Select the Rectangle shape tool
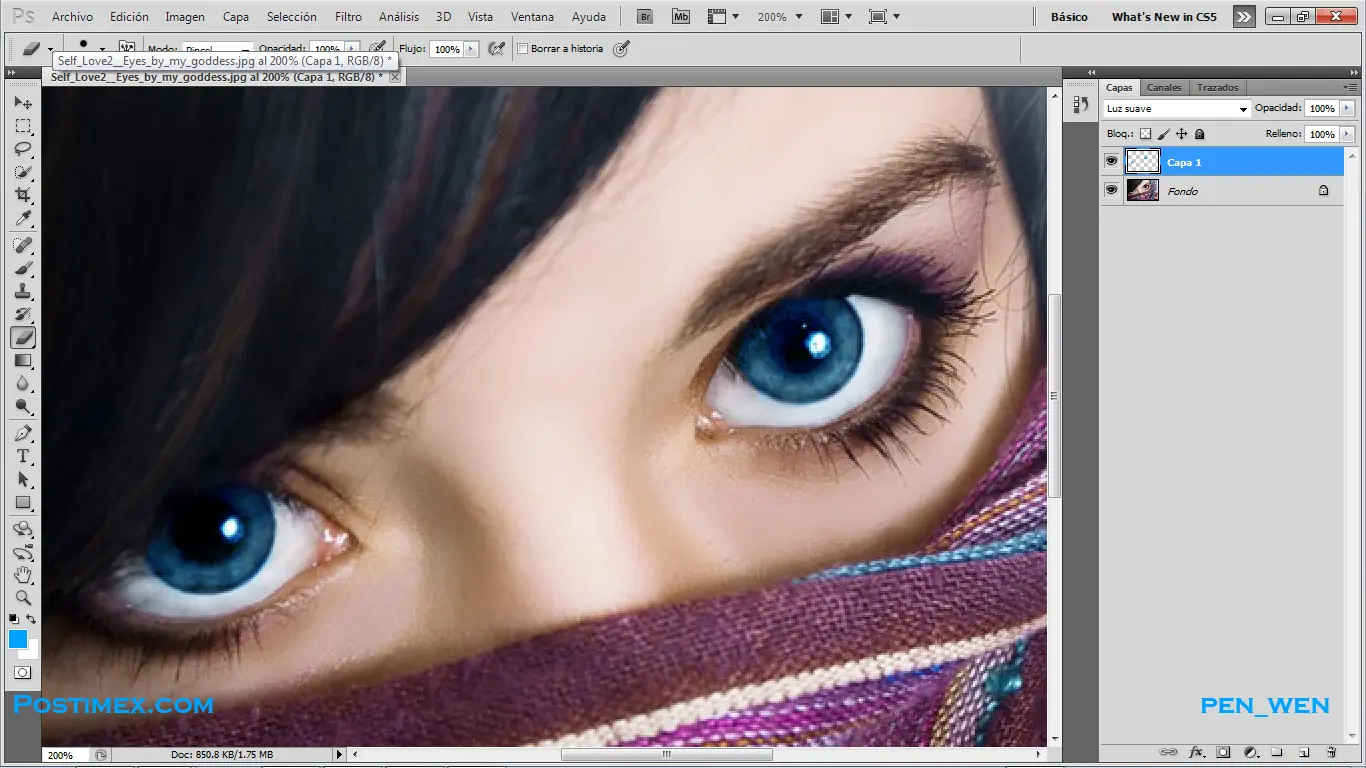The height and width of the screenshot is (768, 1366). point(23,503)
